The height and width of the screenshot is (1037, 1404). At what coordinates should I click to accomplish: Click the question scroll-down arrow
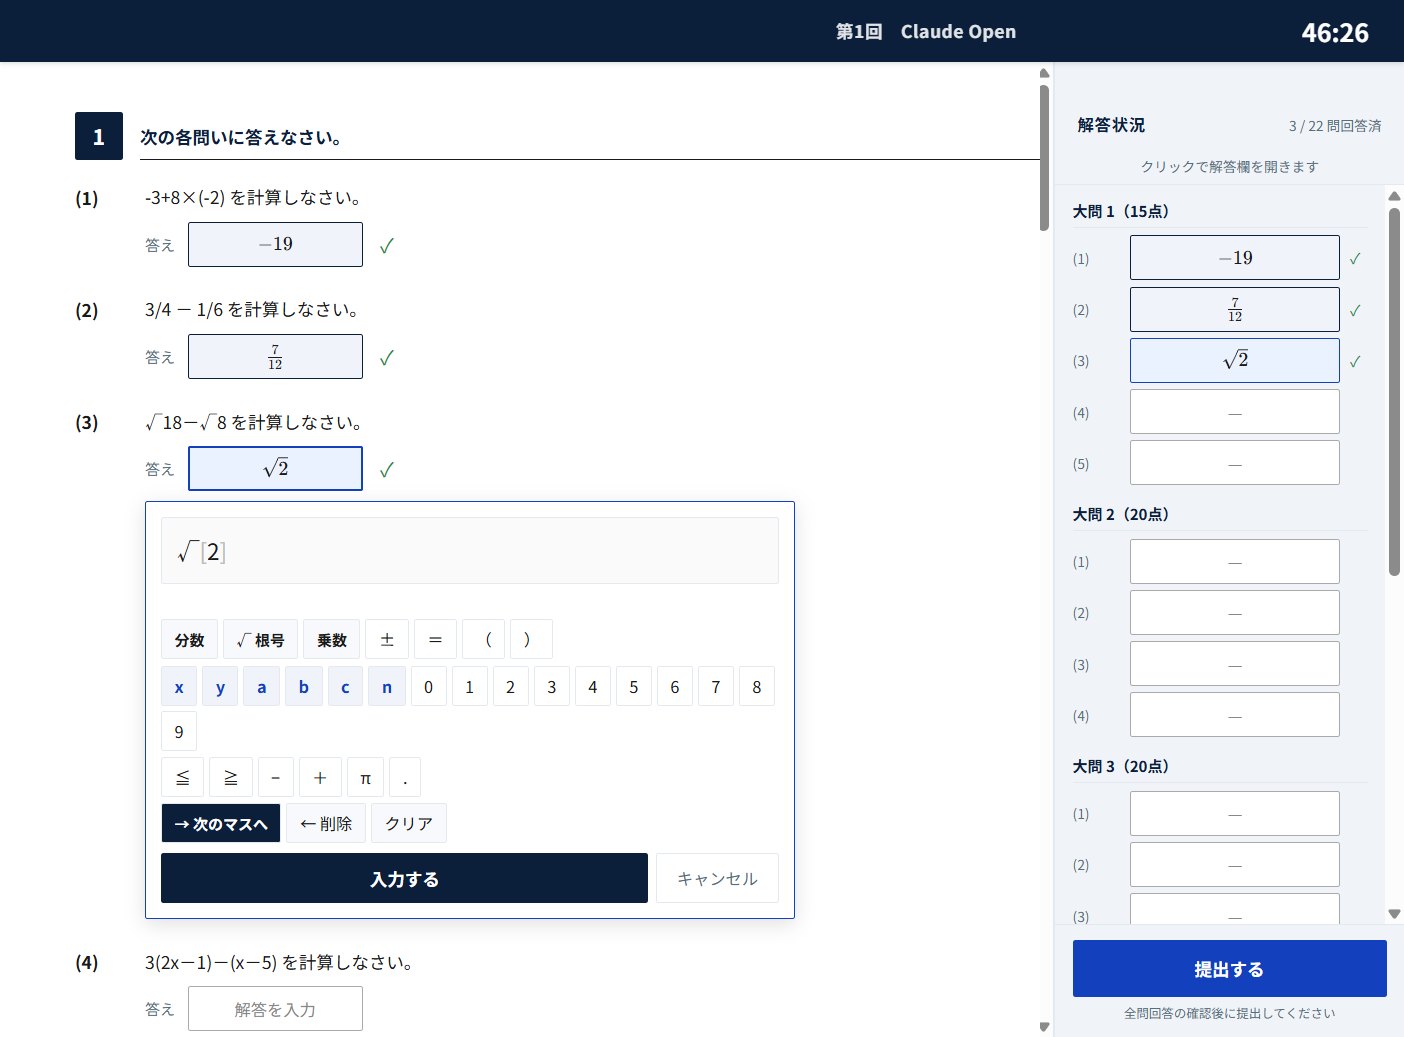click(1044, 1027)
